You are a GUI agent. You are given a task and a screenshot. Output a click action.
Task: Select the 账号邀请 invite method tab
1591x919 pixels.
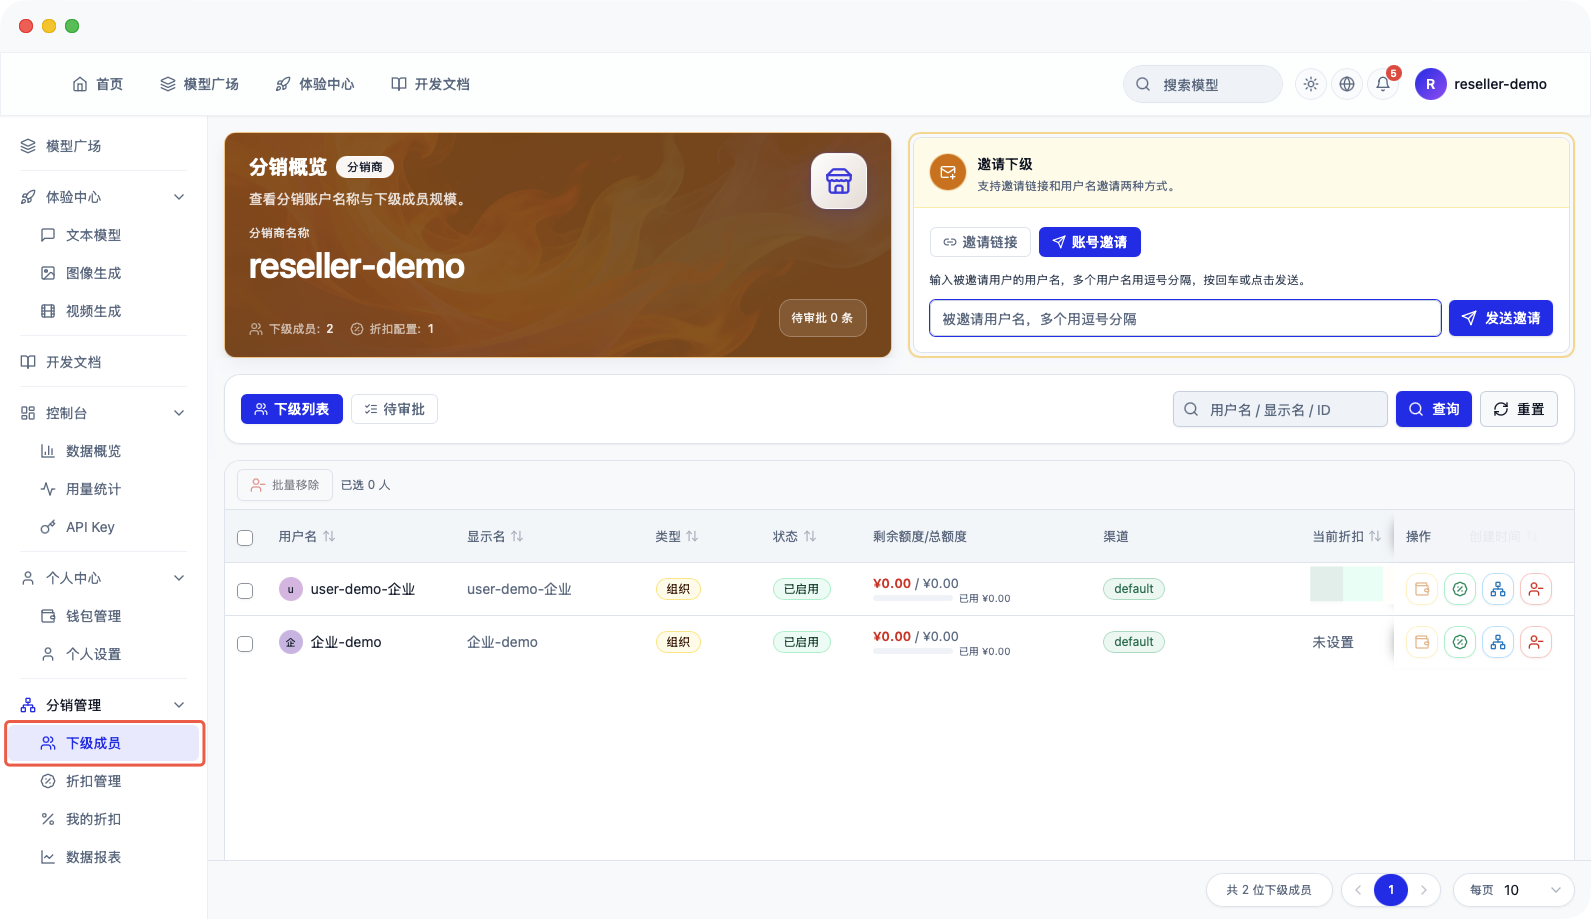point(1090,242)
